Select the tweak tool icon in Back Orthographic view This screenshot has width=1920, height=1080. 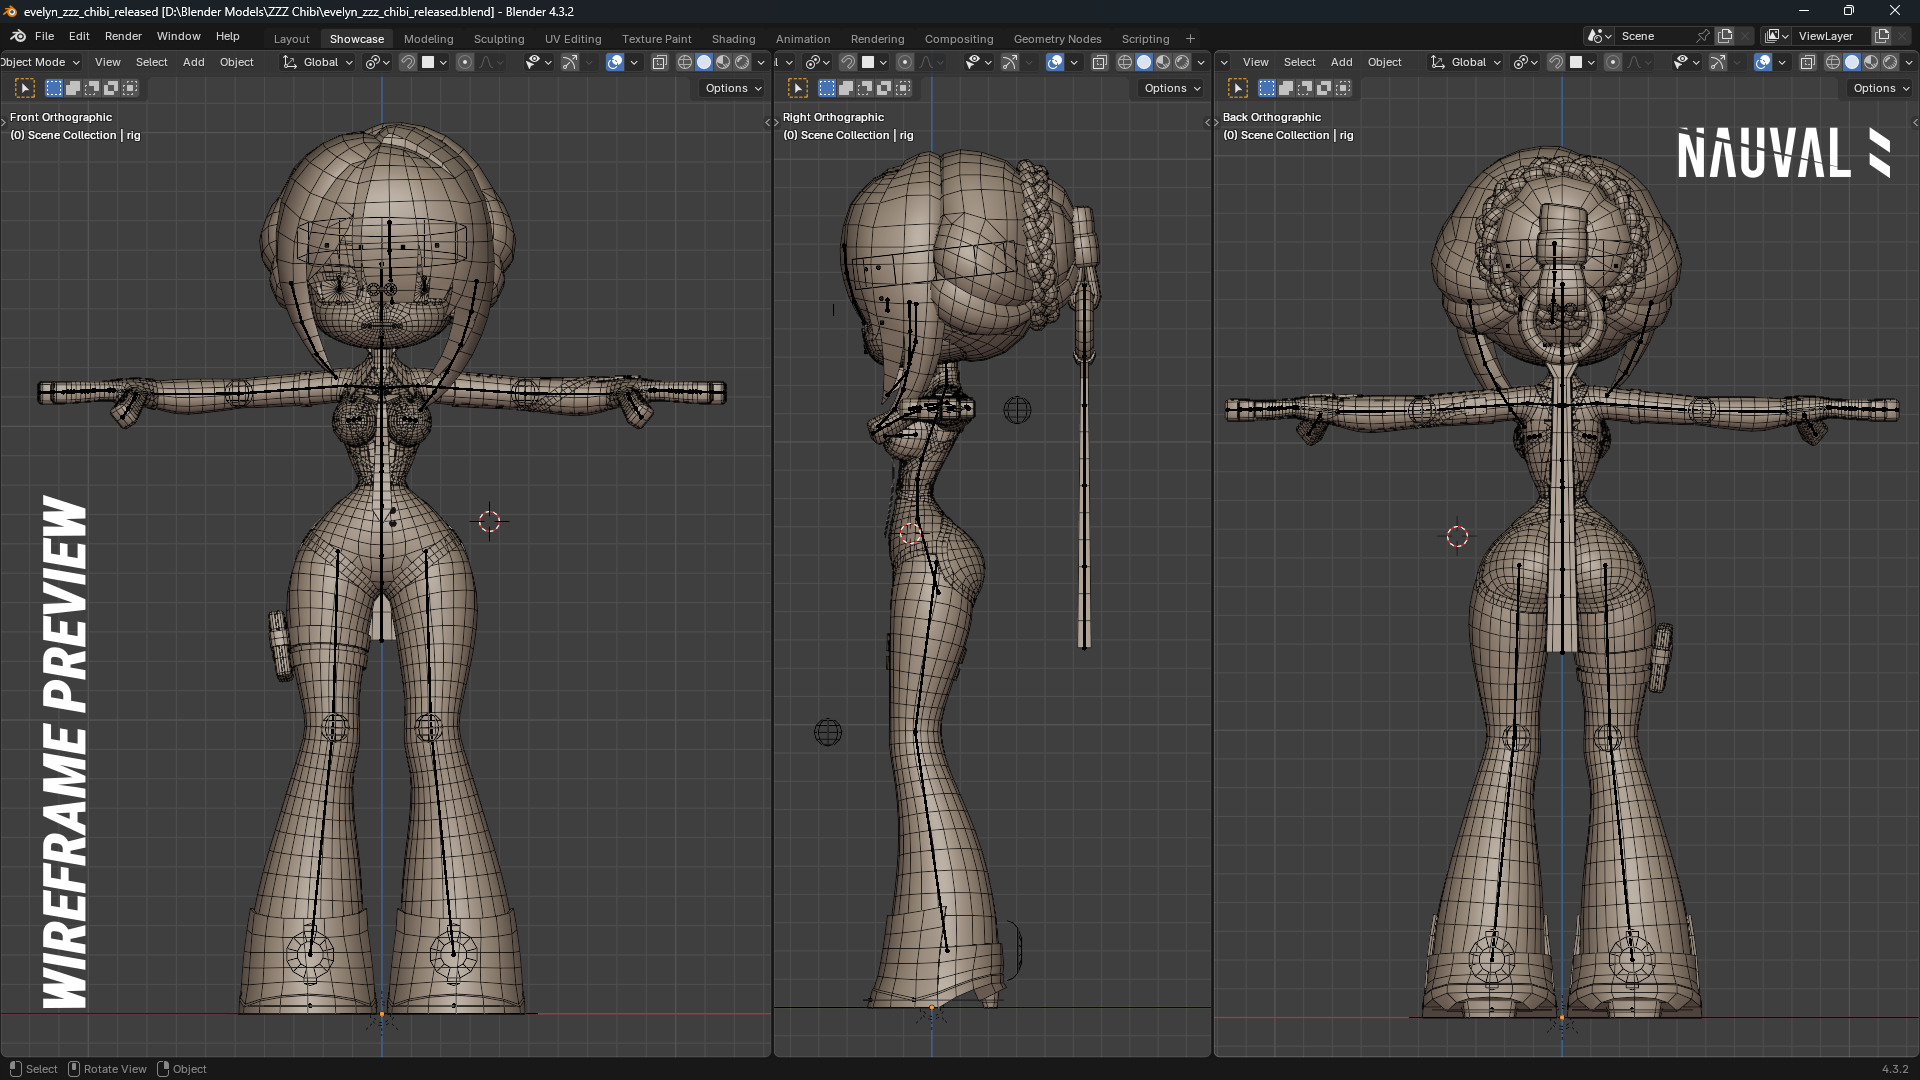(1238, 88)
